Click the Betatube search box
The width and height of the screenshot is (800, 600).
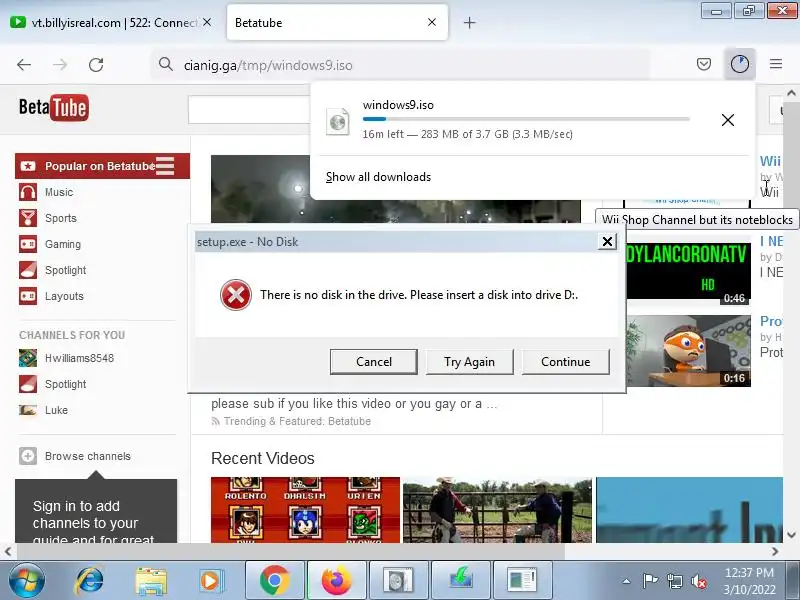[x=249, y=109]
